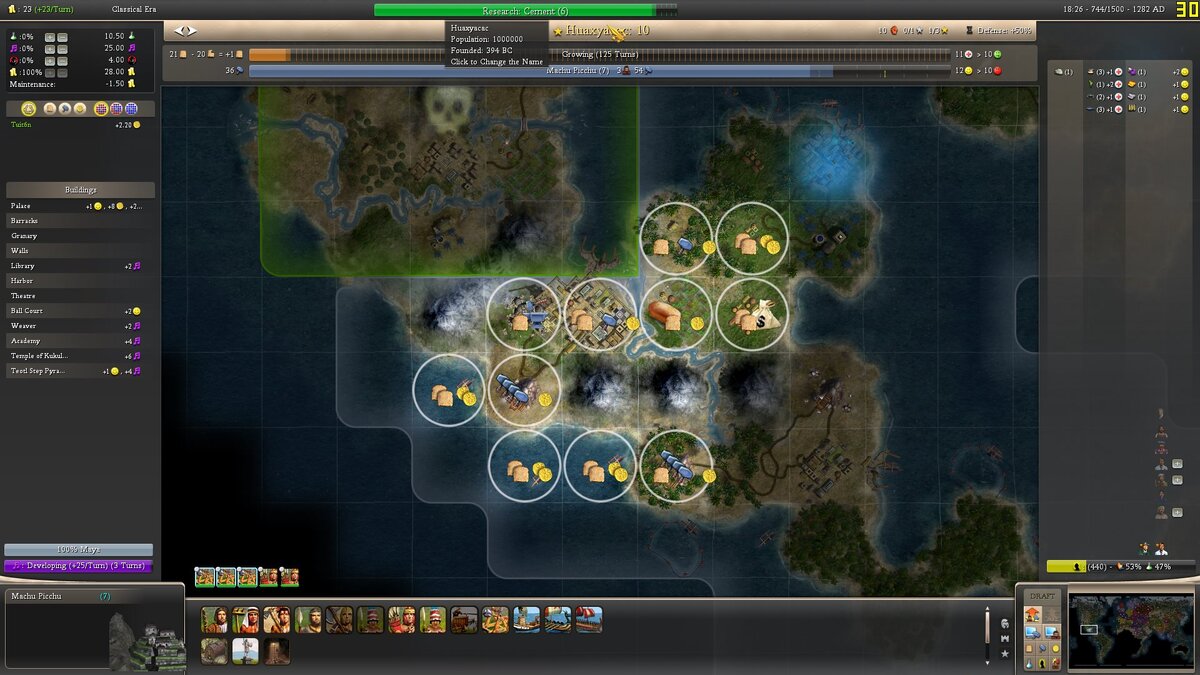Select Academy in Buildings list
The width and height of the screenshot is (1200, 675).
coord(80,341)
